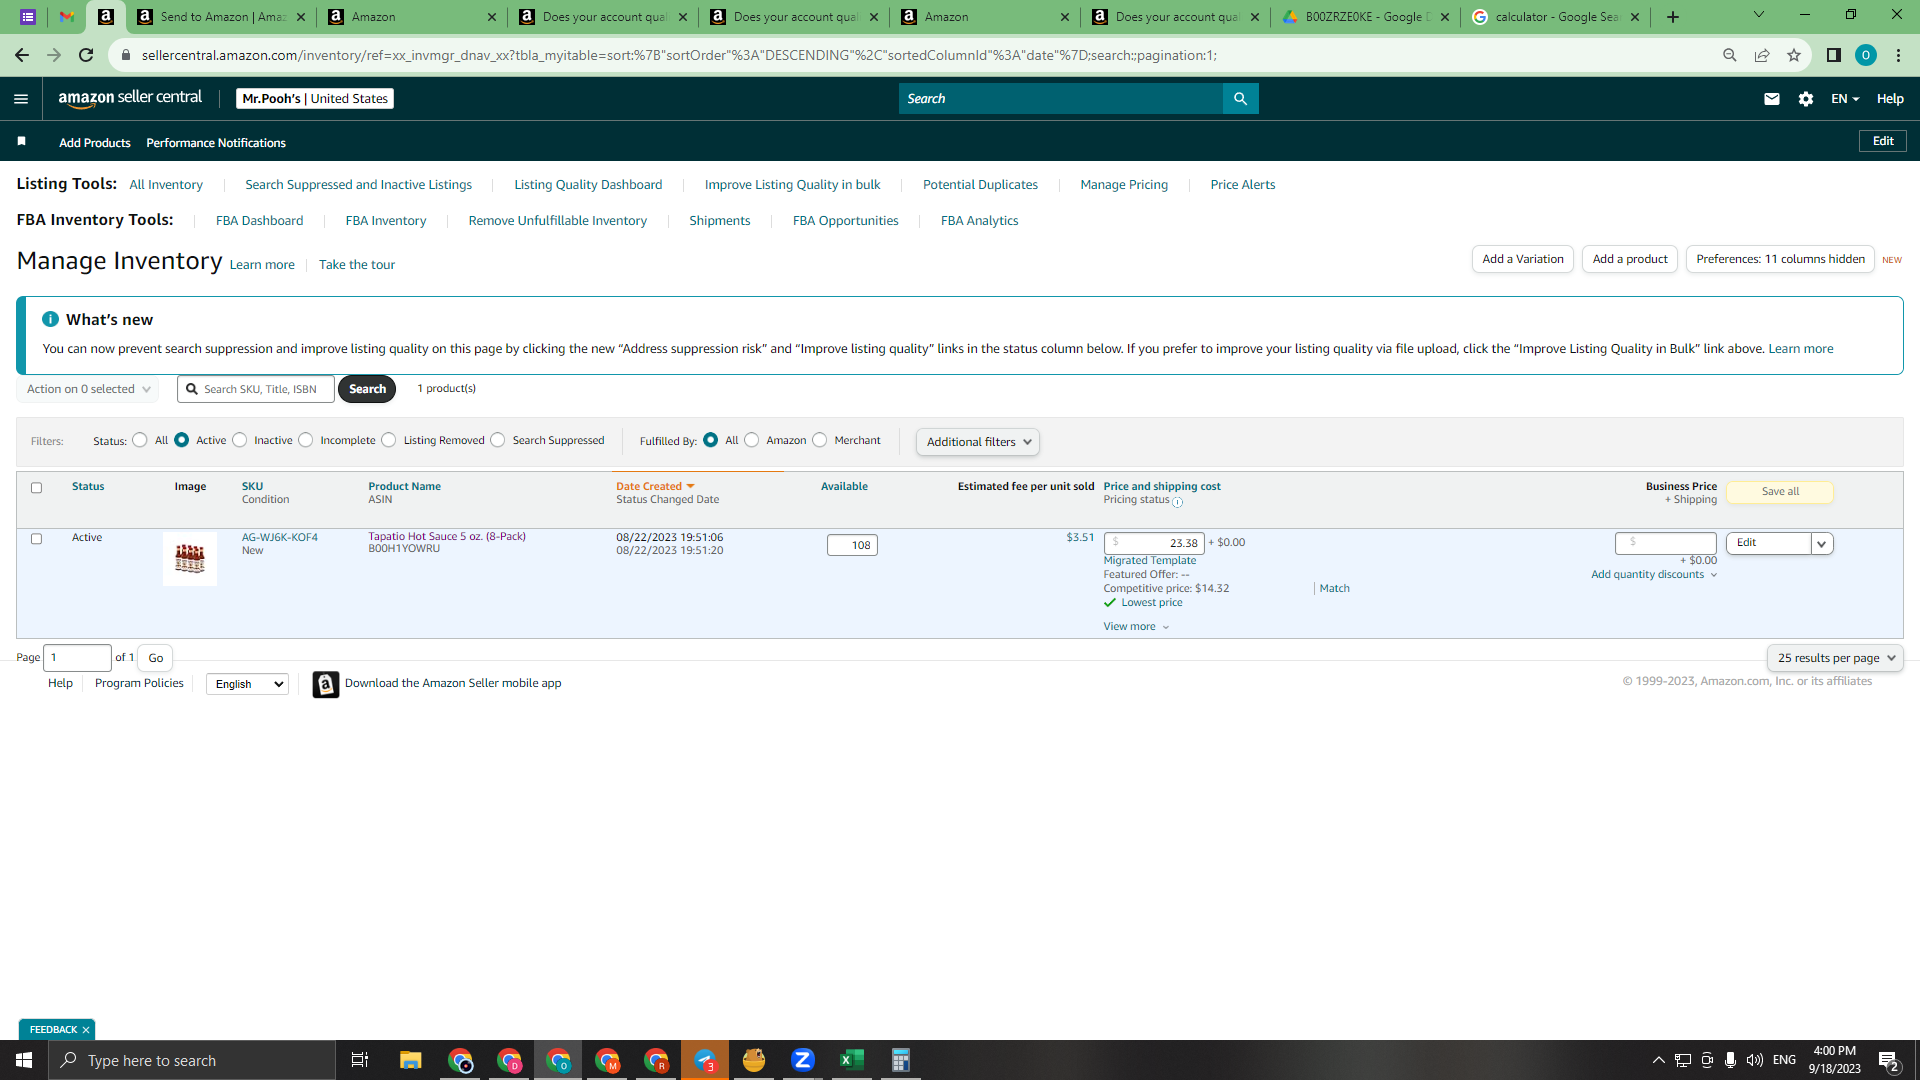Click the Search SKU, Title, ISBN field
The width and height of the screenshot is (1920, 1080).
(x=256, y=389)
